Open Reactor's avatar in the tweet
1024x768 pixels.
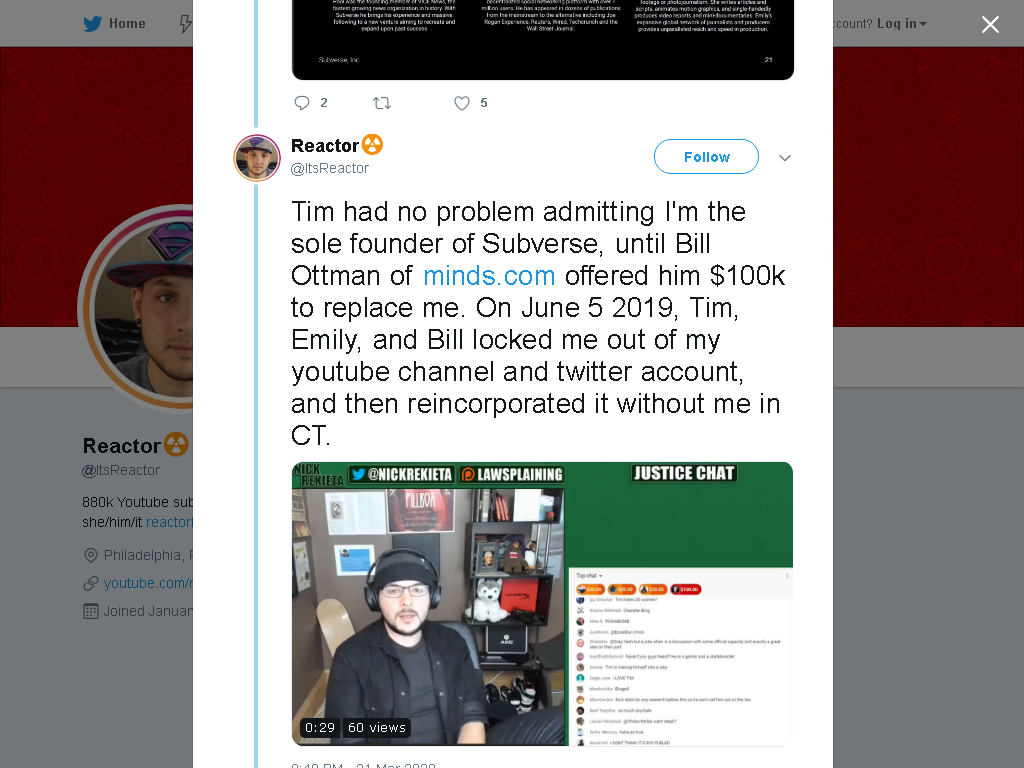[x=257, y=157]
